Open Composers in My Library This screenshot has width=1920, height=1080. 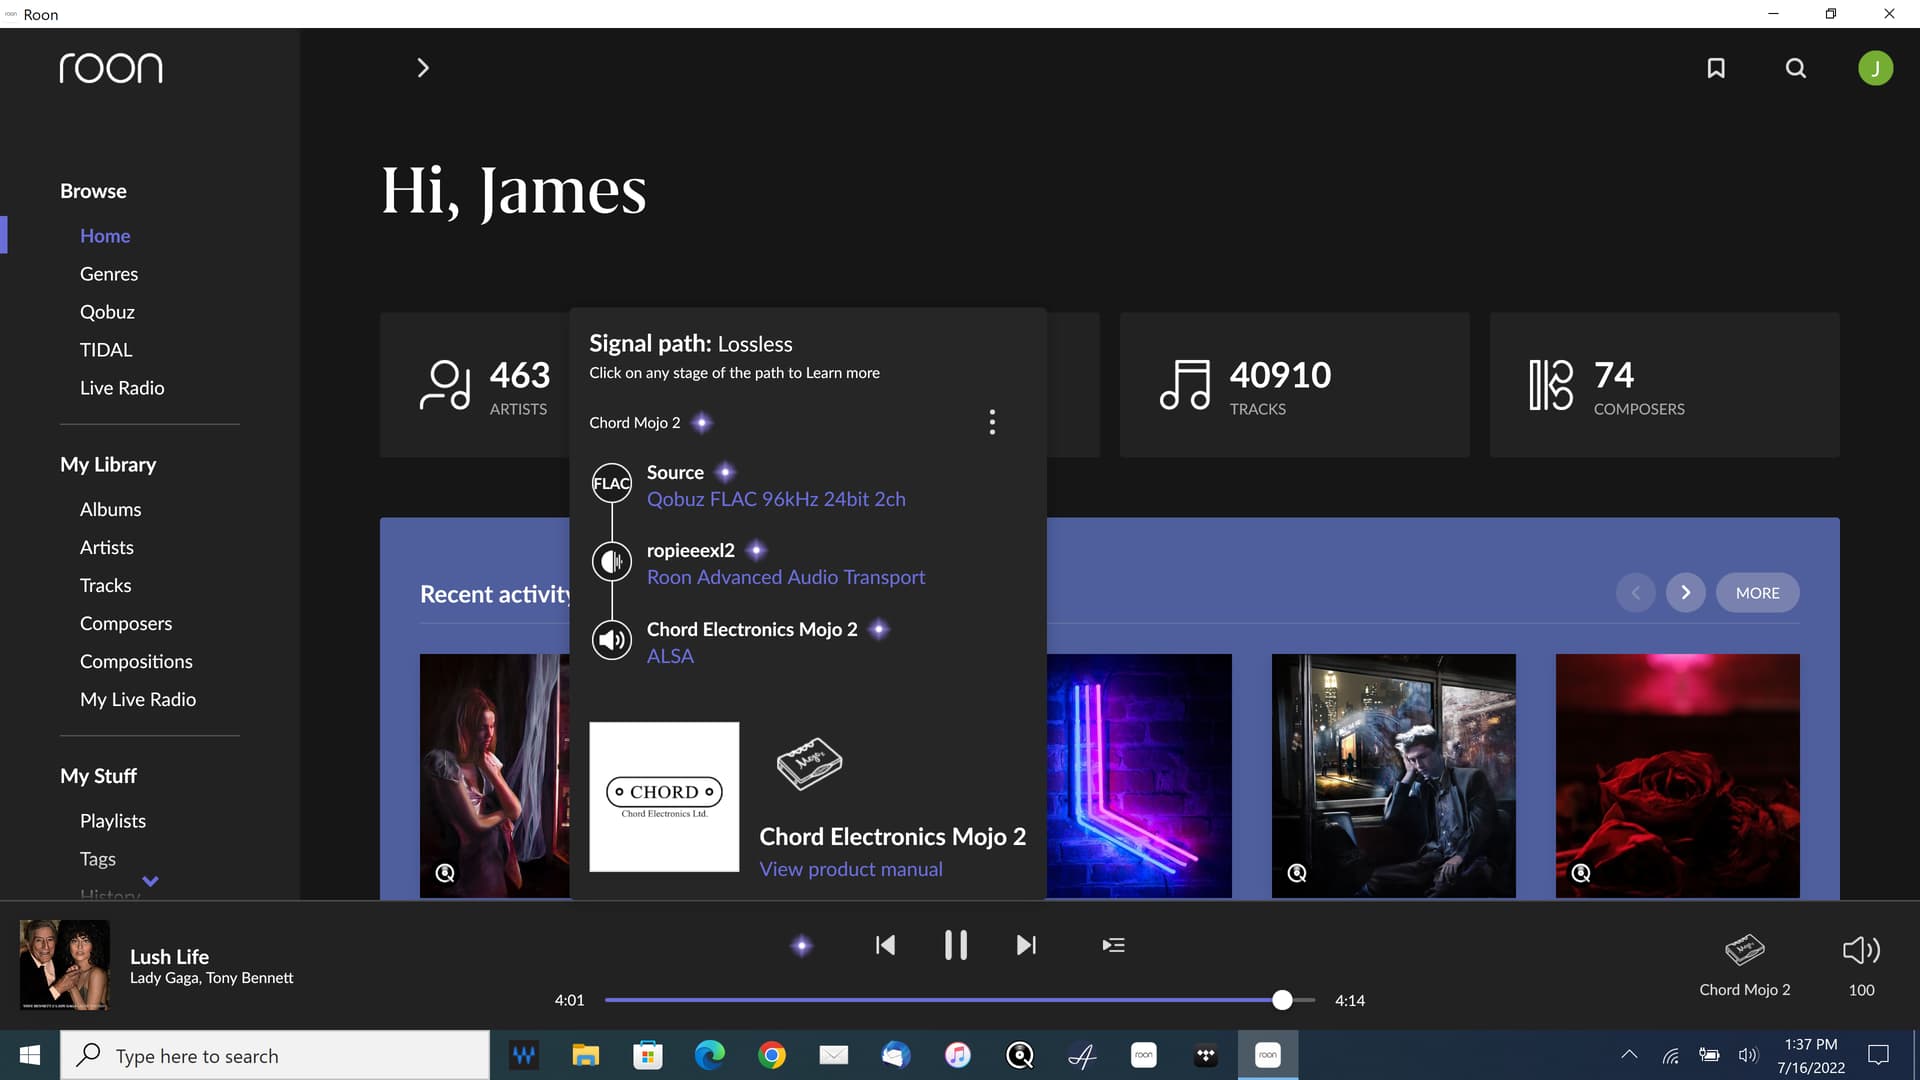(x=126, y=623)
